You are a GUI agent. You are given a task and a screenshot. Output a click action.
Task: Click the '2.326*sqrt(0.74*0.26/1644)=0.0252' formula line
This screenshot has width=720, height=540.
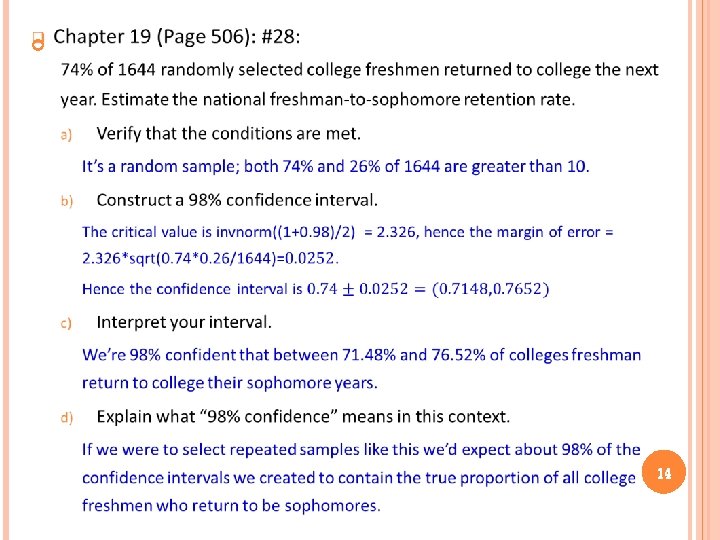(x=210, y=257)
